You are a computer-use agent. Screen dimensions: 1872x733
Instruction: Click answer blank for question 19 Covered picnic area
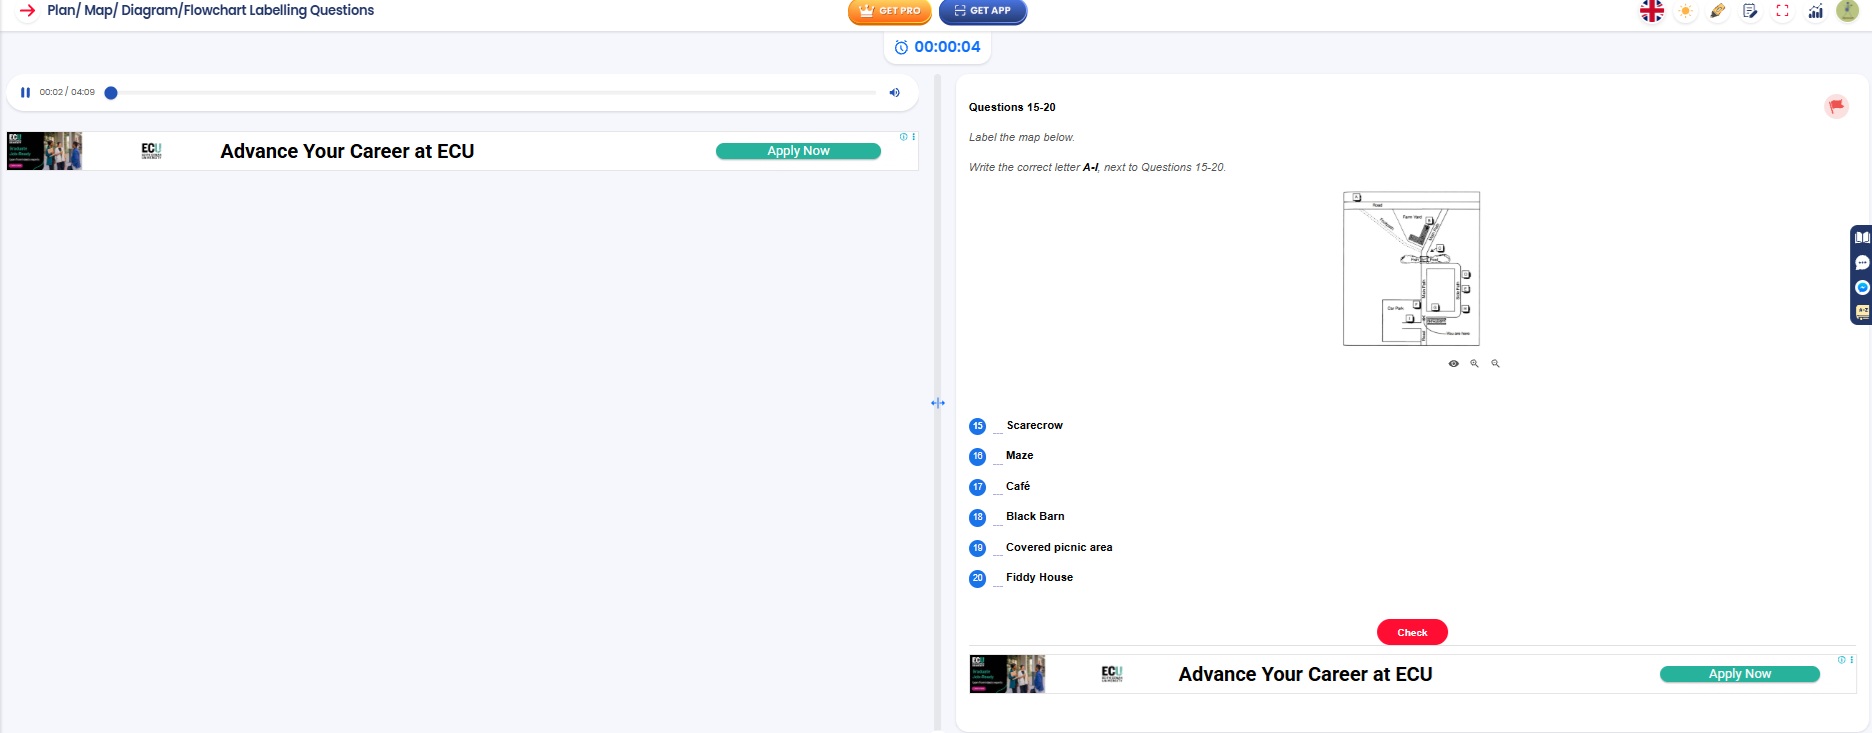coord(998,550)
